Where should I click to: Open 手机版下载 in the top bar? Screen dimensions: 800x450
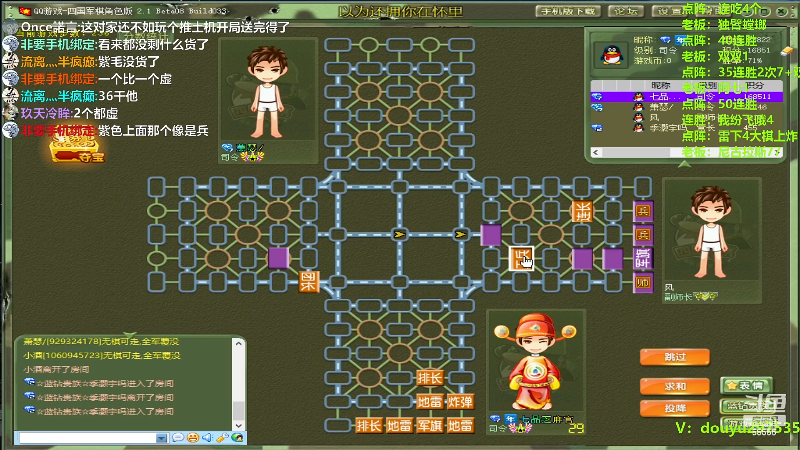pos(567,11)
